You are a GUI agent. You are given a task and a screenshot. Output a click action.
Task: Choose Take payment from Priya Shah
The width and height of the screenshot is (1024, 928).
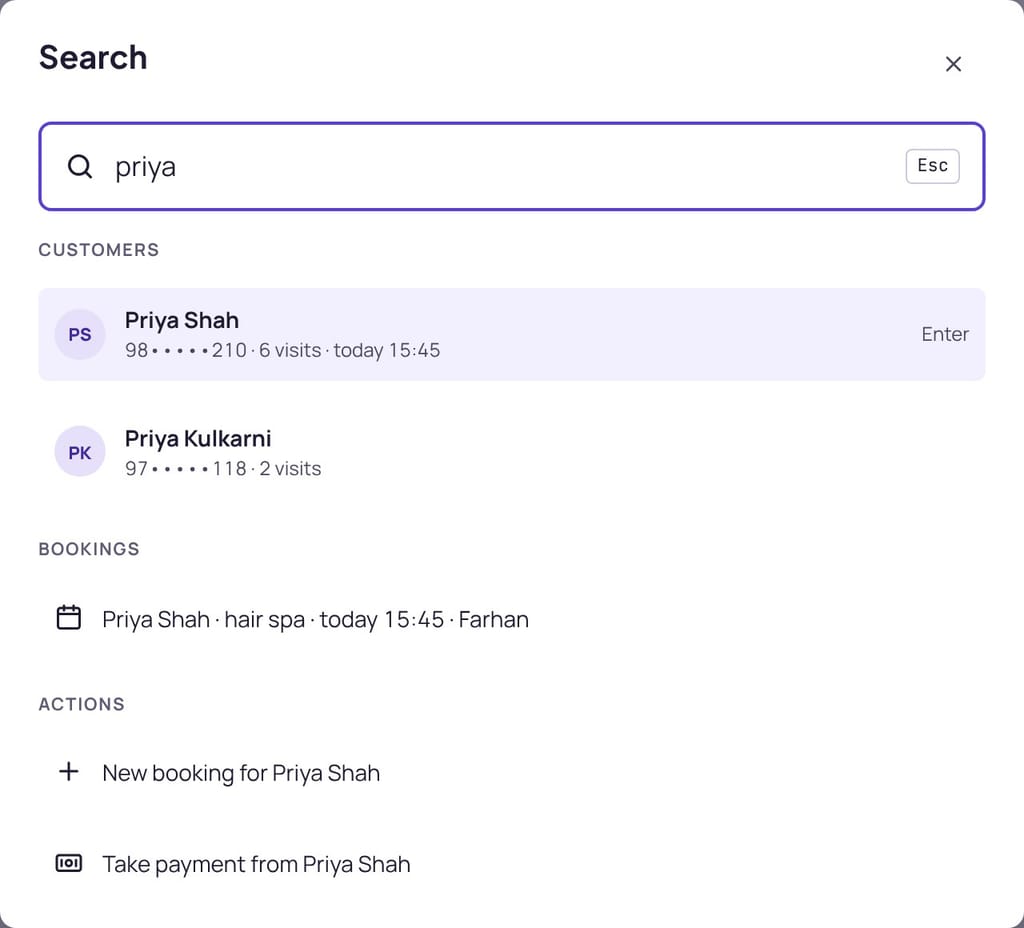[511, 864]
